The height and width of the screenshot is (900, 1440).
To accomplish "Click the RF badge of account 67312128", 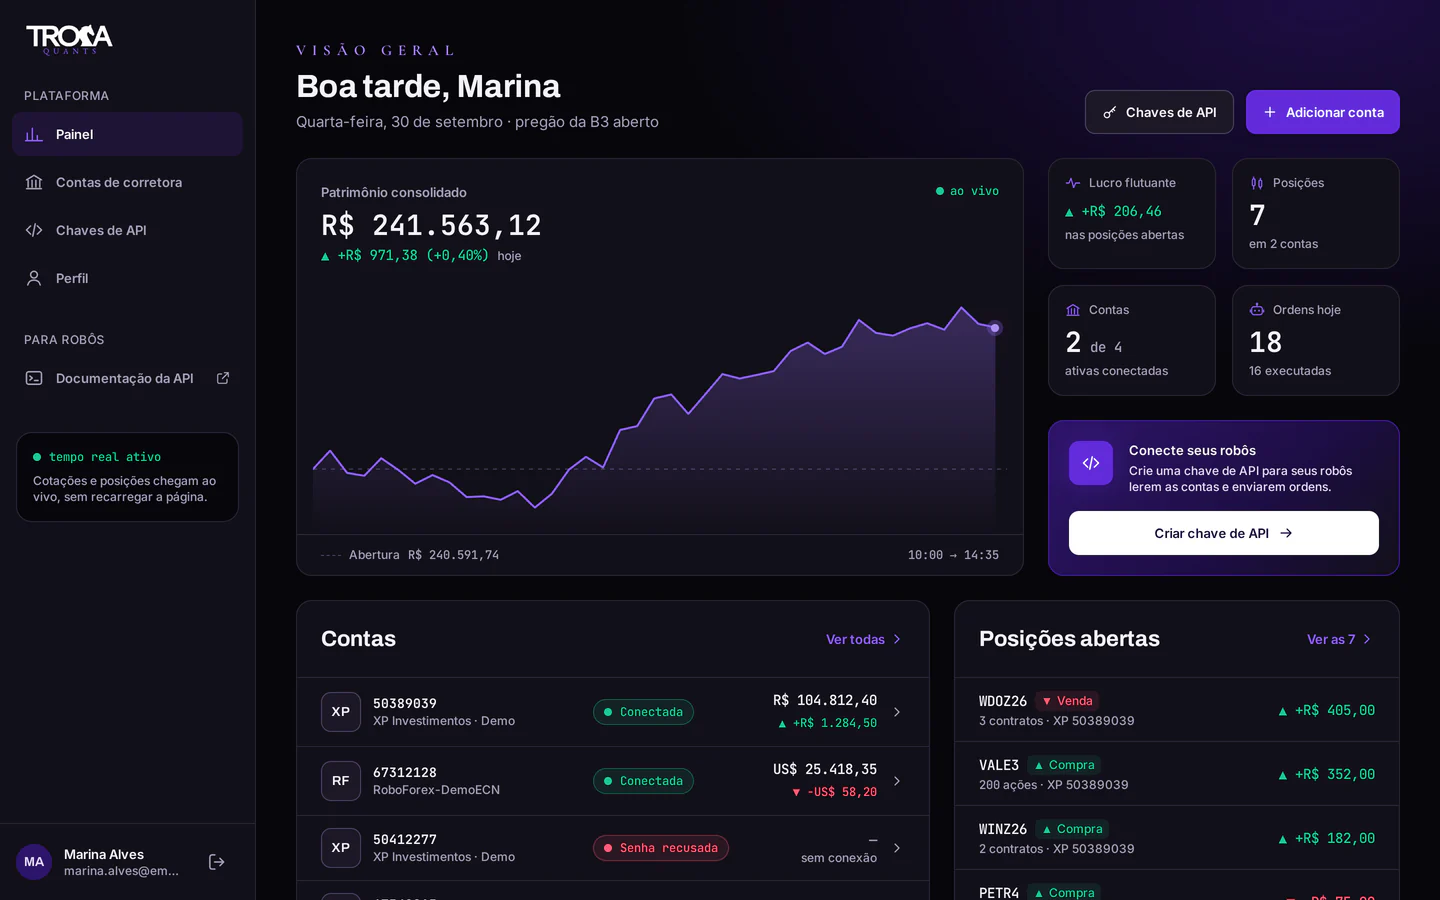I will click(341, 781).
